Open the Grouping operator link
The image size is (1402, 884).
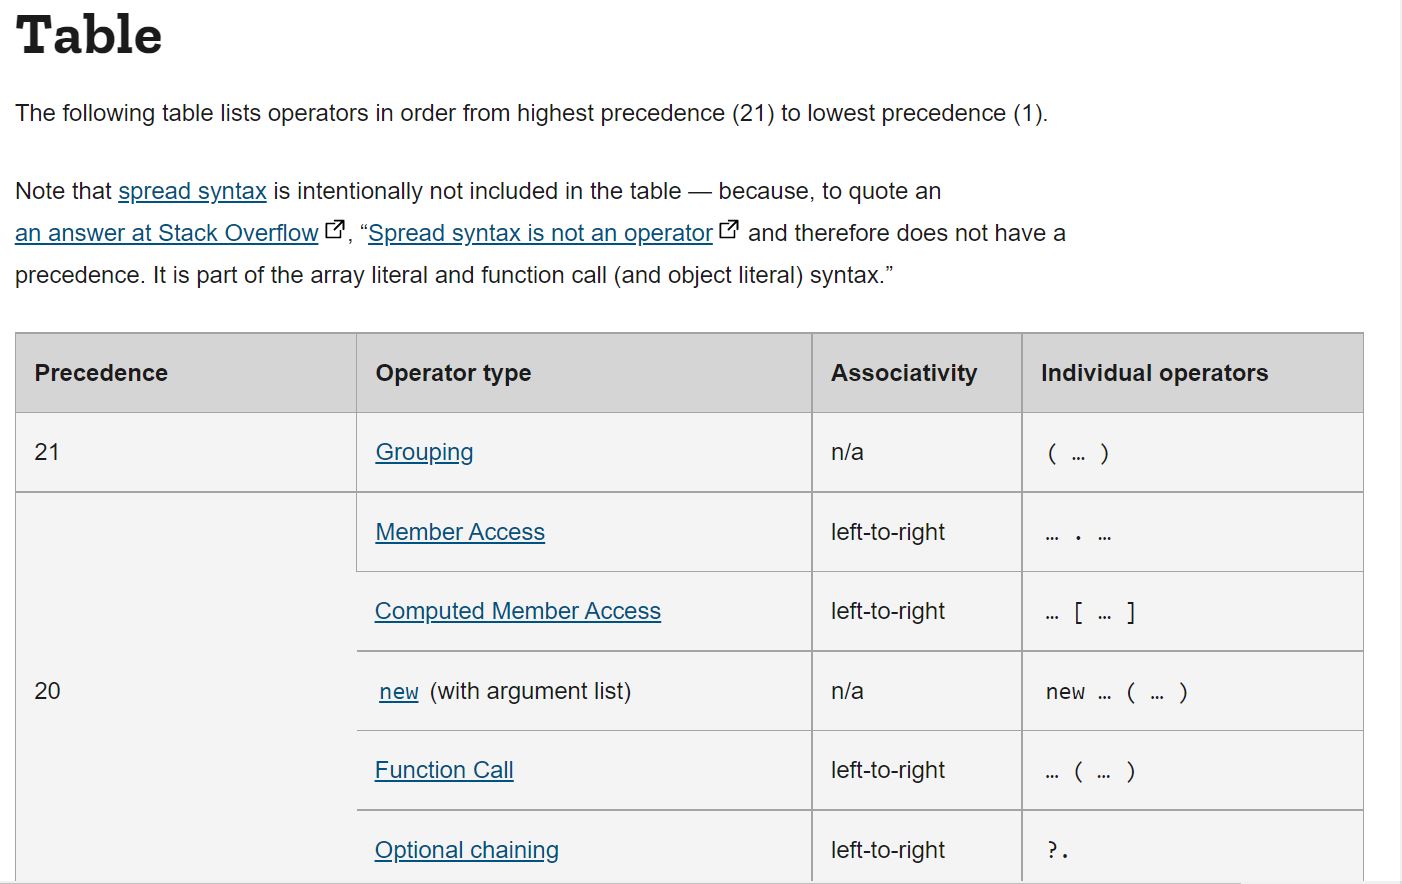pos(424,452)
